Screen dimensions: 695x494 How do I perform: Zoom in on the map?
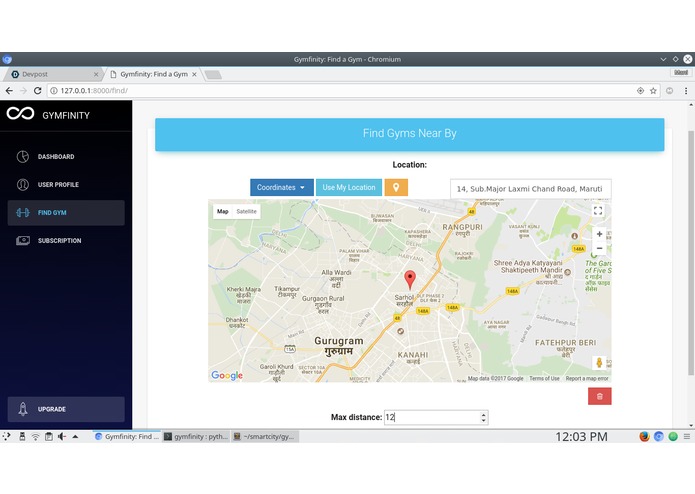[599, 234]
